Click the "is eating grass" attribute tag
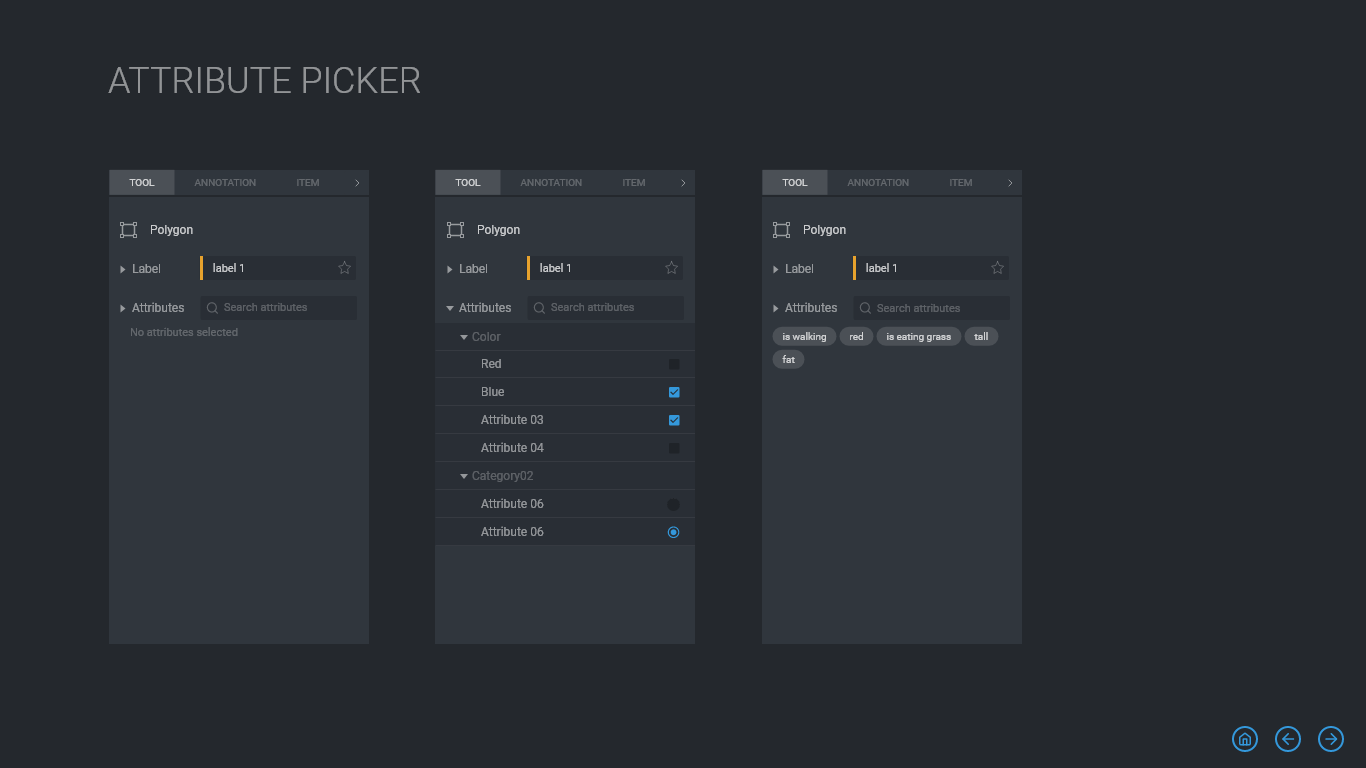Image resolution: width=1366 pixels, height=768 pixels. (918, 337)
